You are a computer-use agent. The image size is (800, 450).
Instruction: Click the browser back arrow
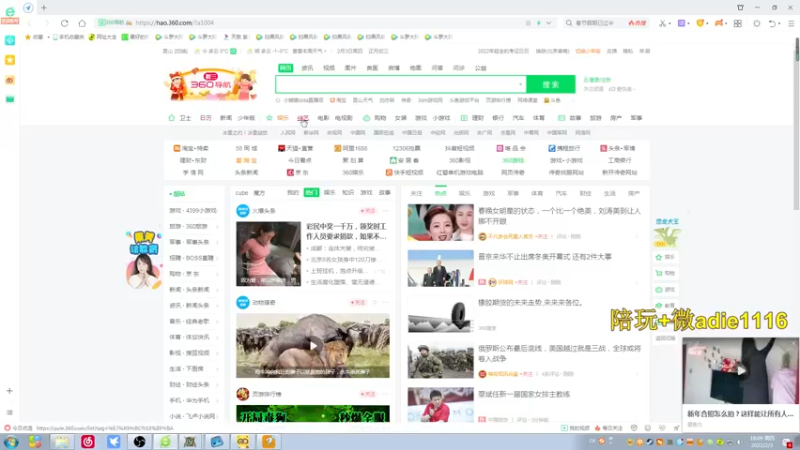29,23
